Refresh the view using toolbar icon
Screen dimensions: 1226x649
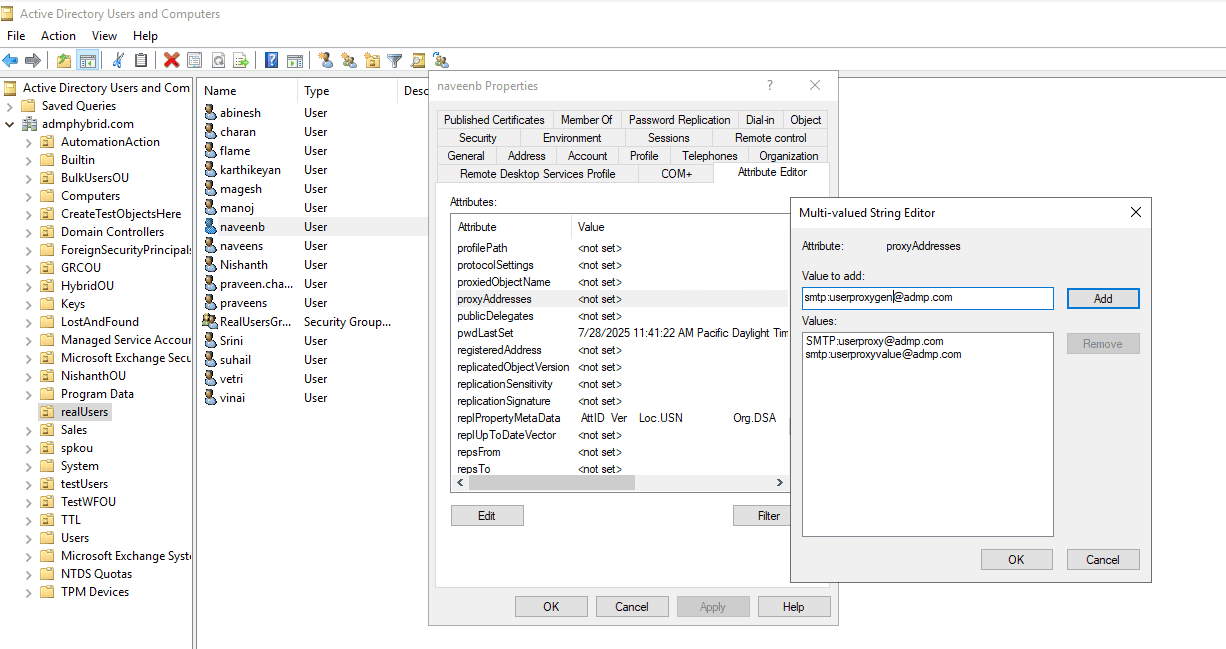click(218, 60)
